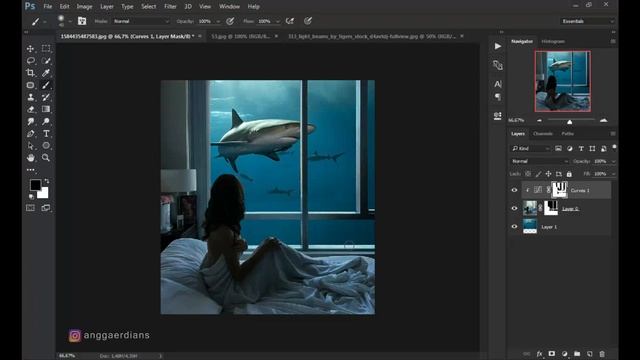Swap foreground and background colors

tap(47, 181)
